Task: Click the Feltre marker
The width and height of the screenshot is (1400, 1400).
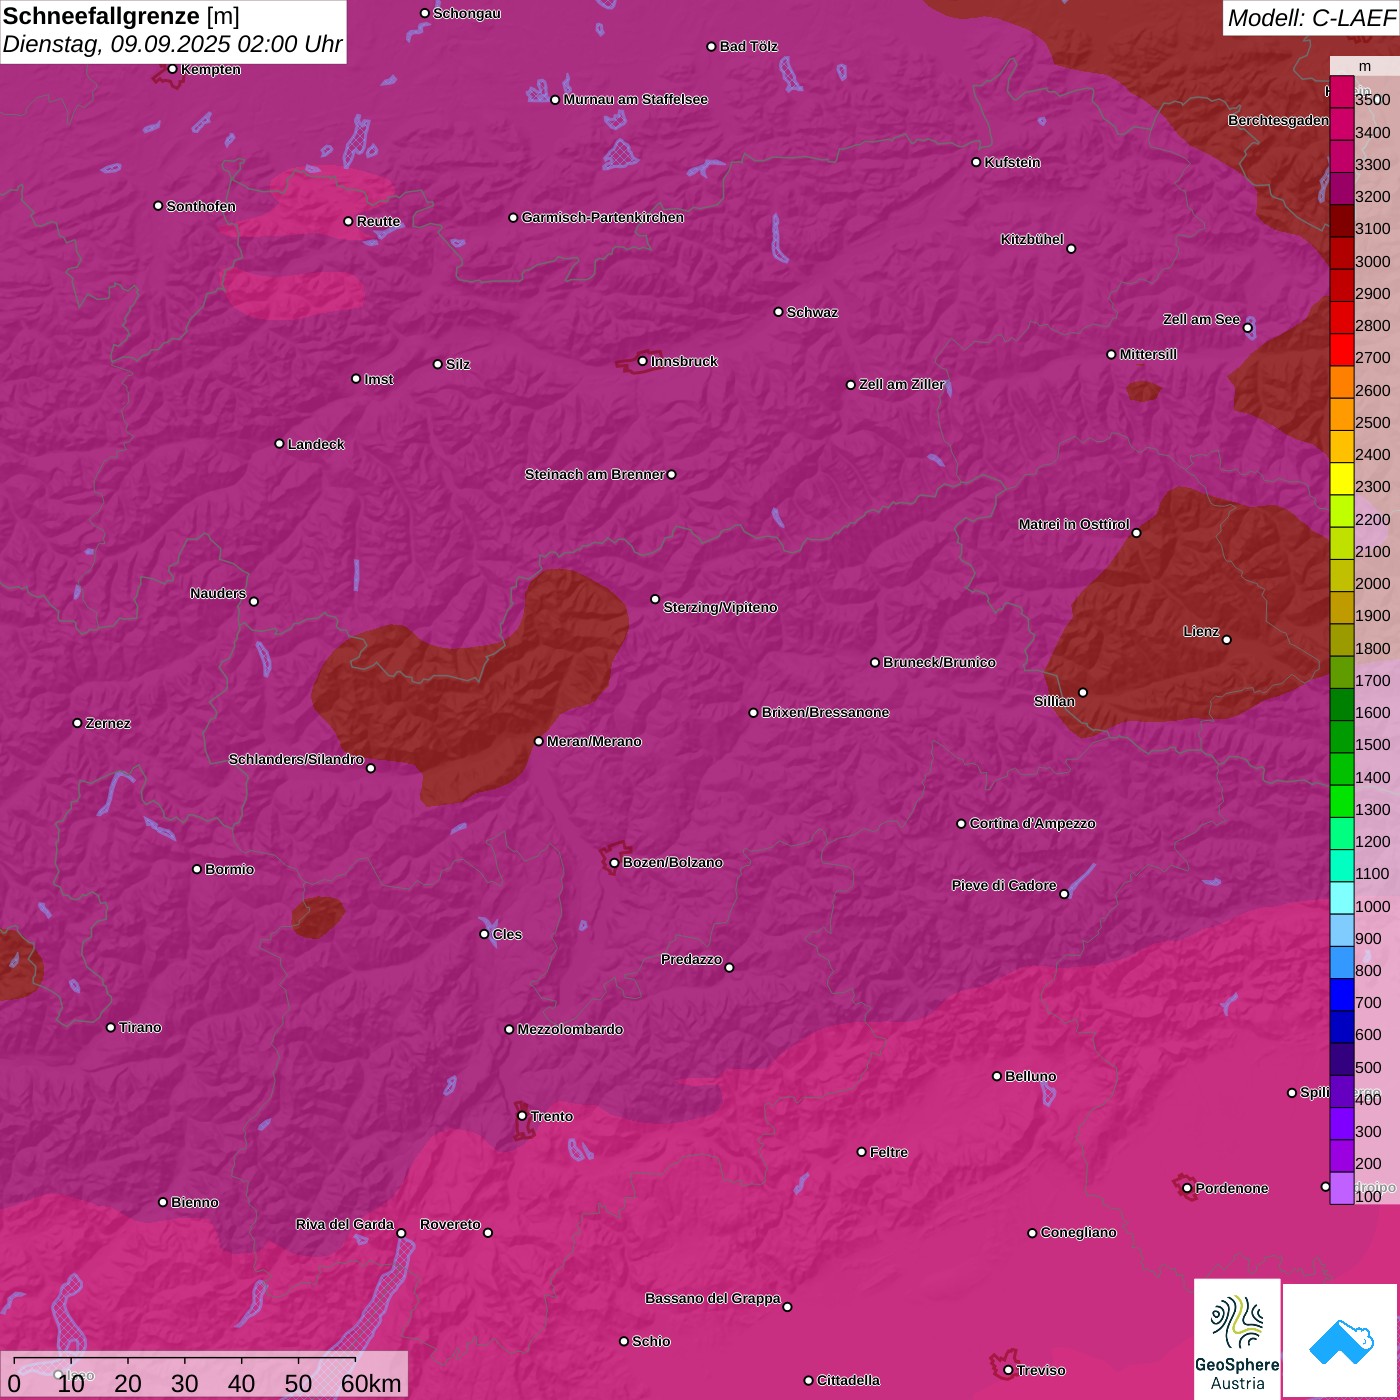Action: click(861, 1152)
